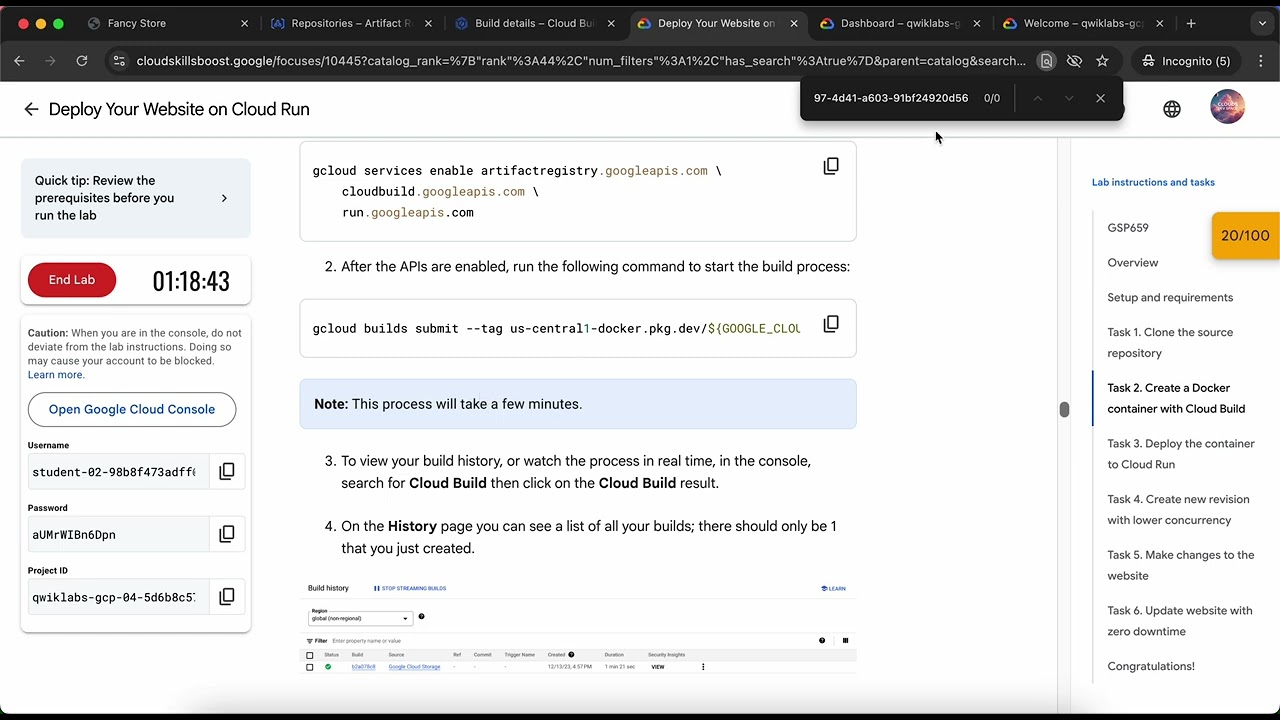This screenshot has height=720, width=1280.
Task: Click the 20/100 score badge
Action: [1245, 236]
